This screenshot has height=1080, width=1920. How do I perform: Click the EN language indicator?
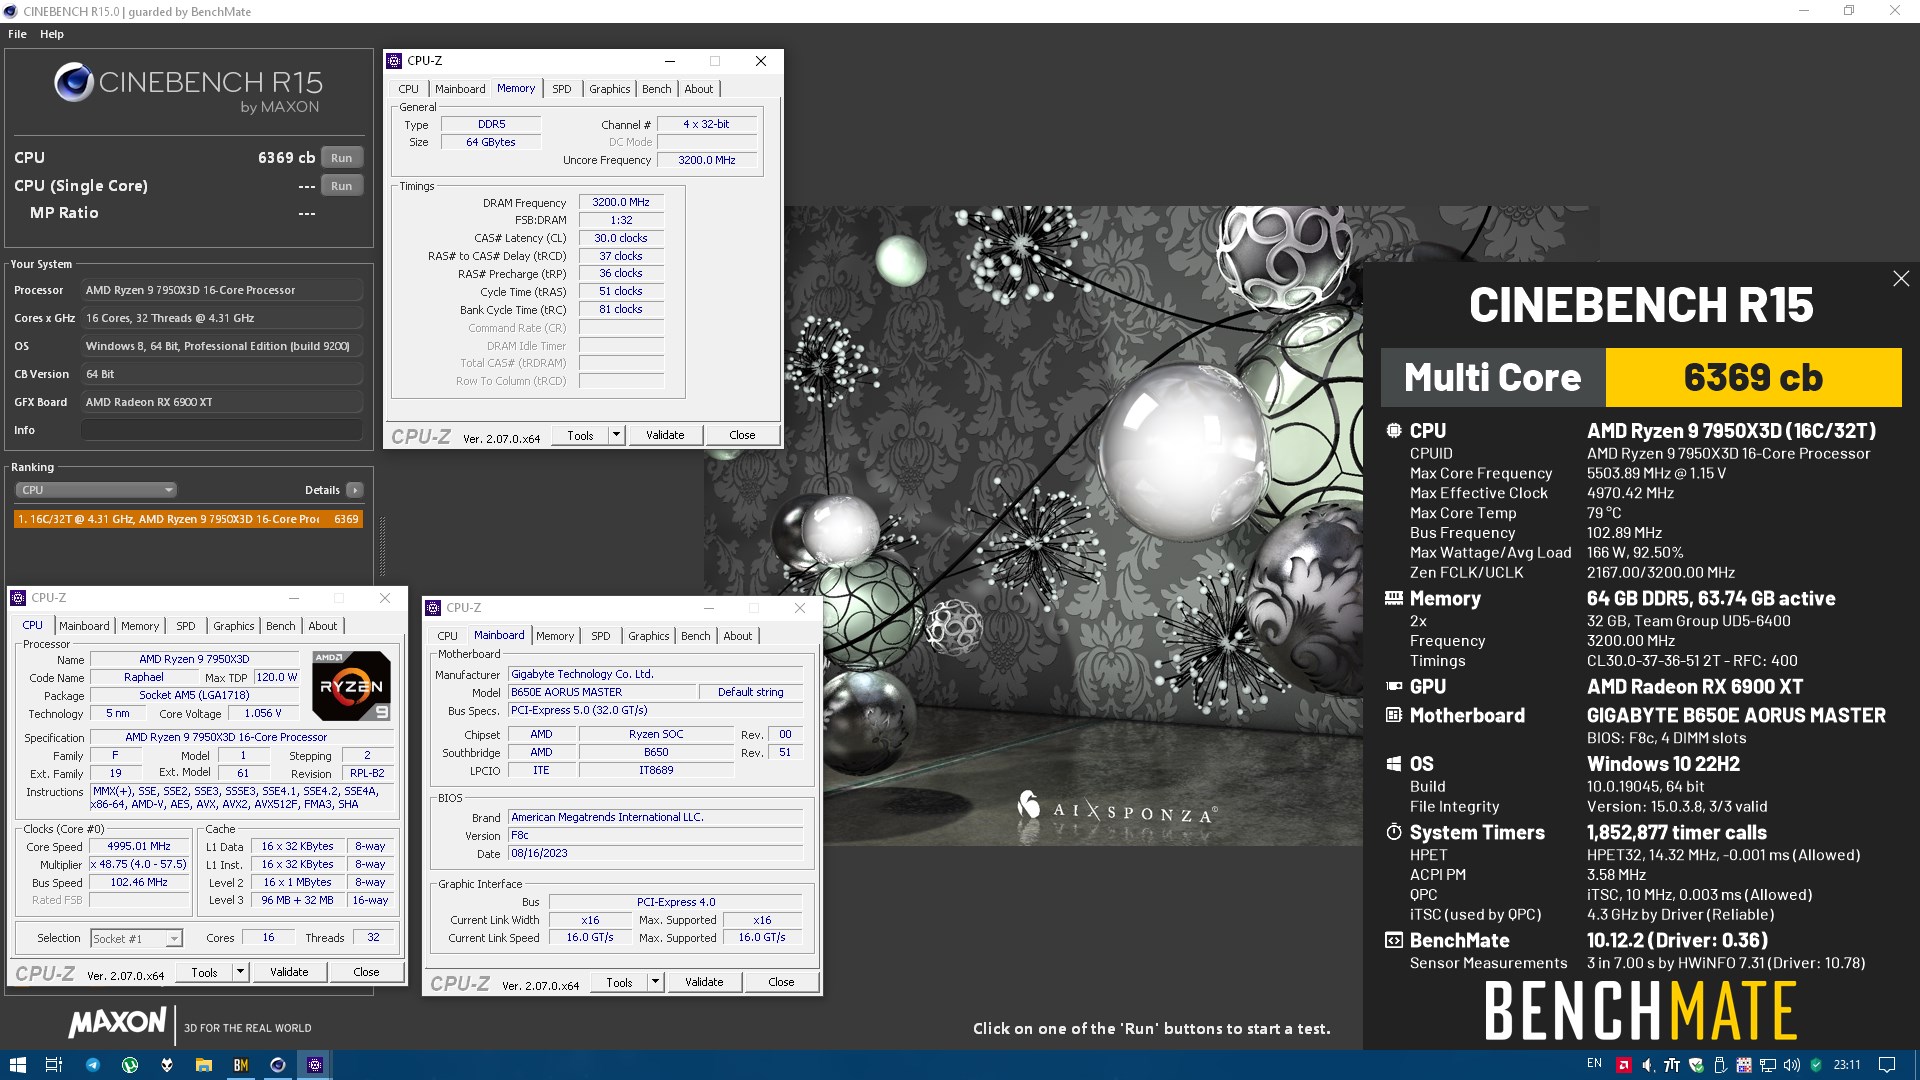[x=1594, y=1063]
